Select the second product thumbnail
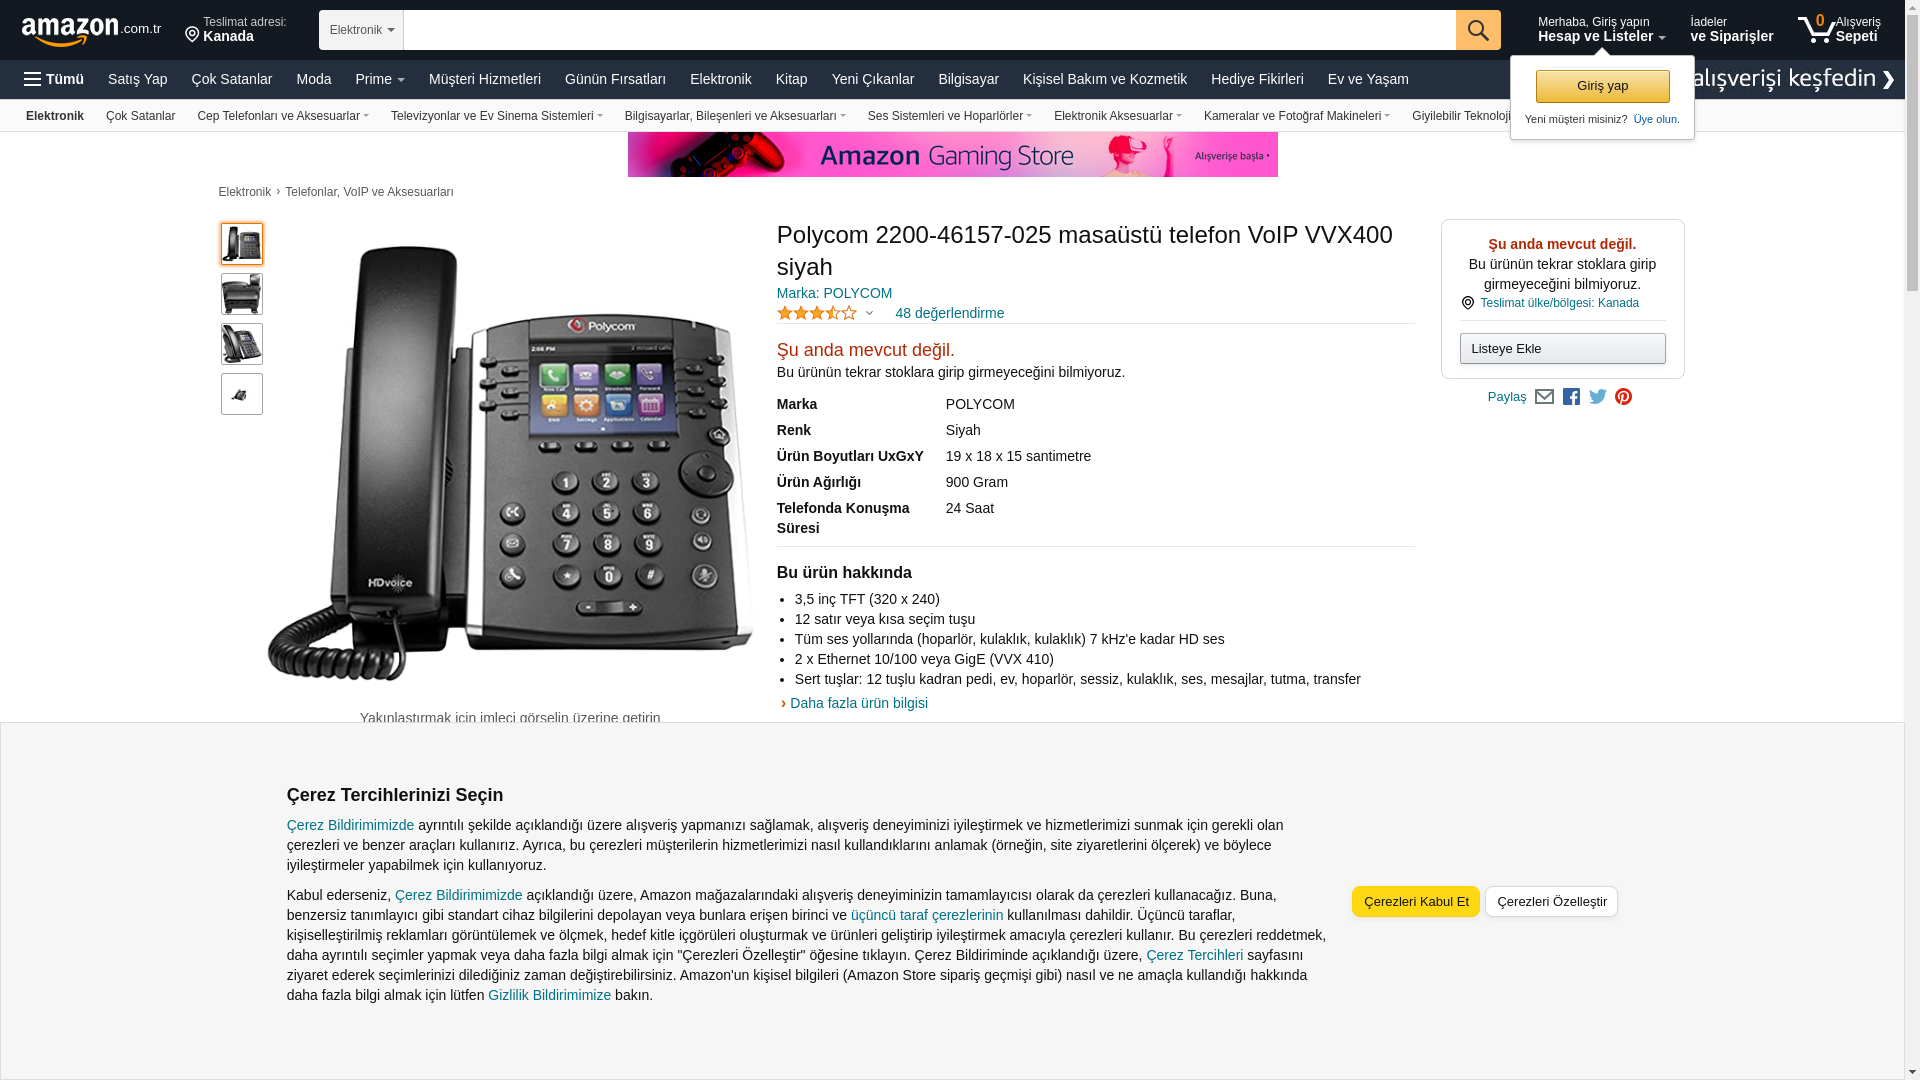The image size is (1920, 1080). pos(242,294)
